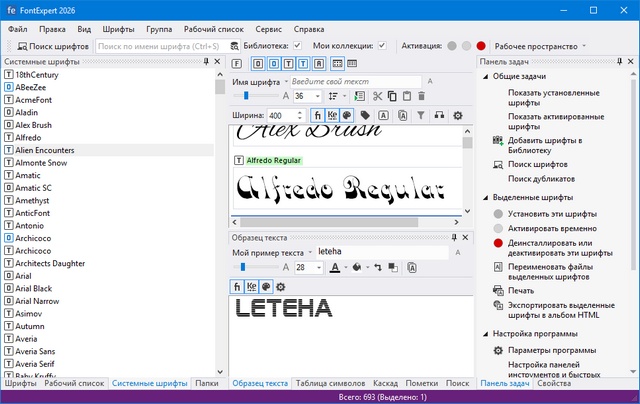Click the boxed letter A icon near Ширина

click(x=383, y=115)
